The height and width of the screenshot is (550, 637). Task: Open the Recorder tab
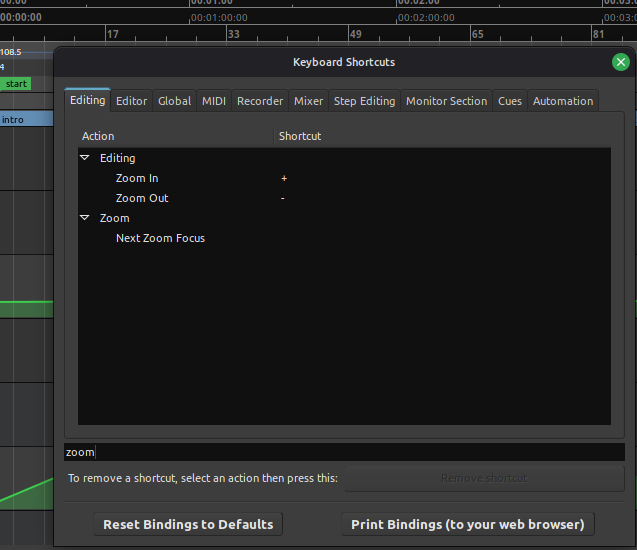click(x=260, y=101)
